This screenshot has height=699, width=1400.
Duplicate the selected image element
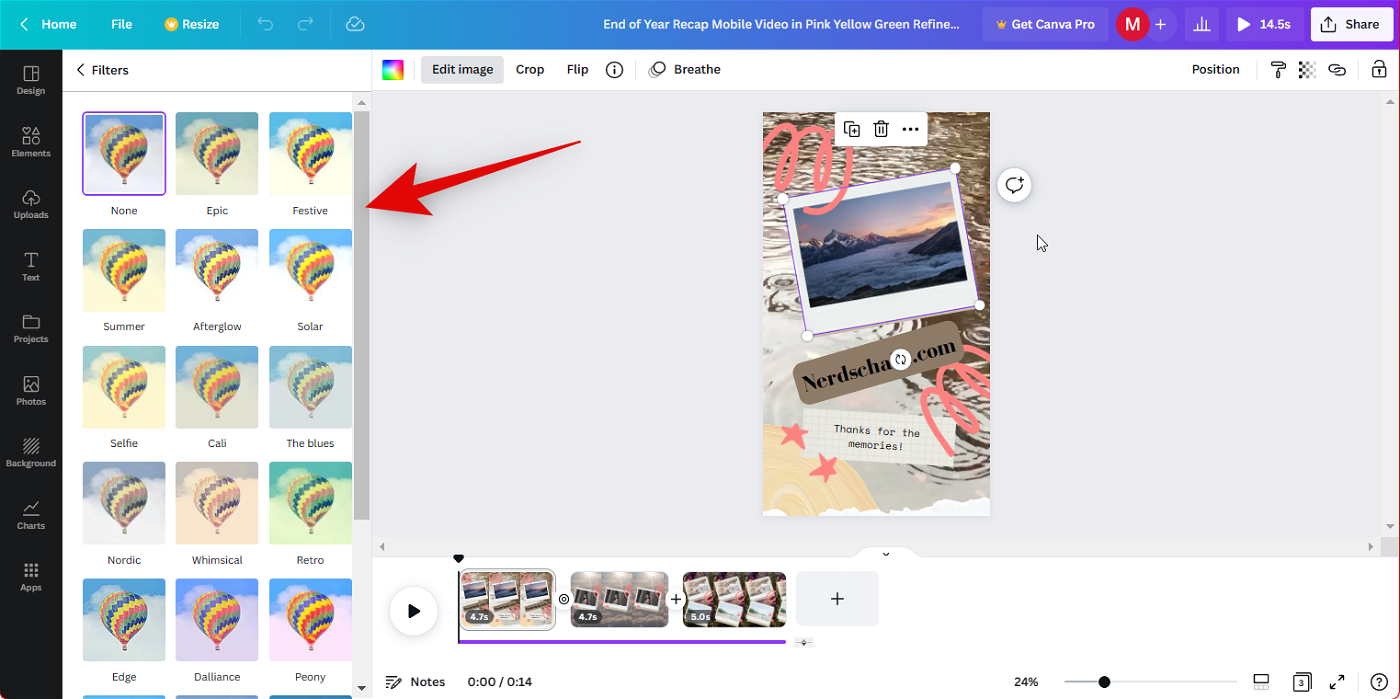pos(852,129)
